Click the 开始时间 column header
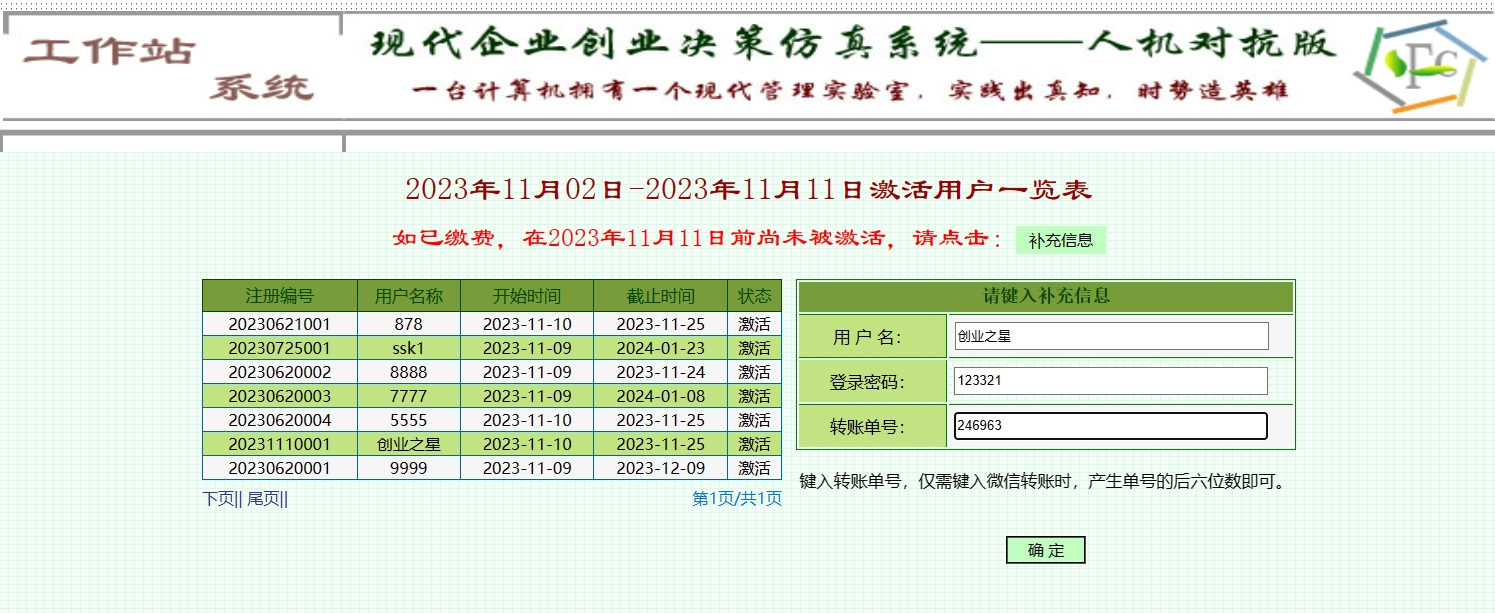This screenshot has width=1495, height=613. [x=526, y=296]
